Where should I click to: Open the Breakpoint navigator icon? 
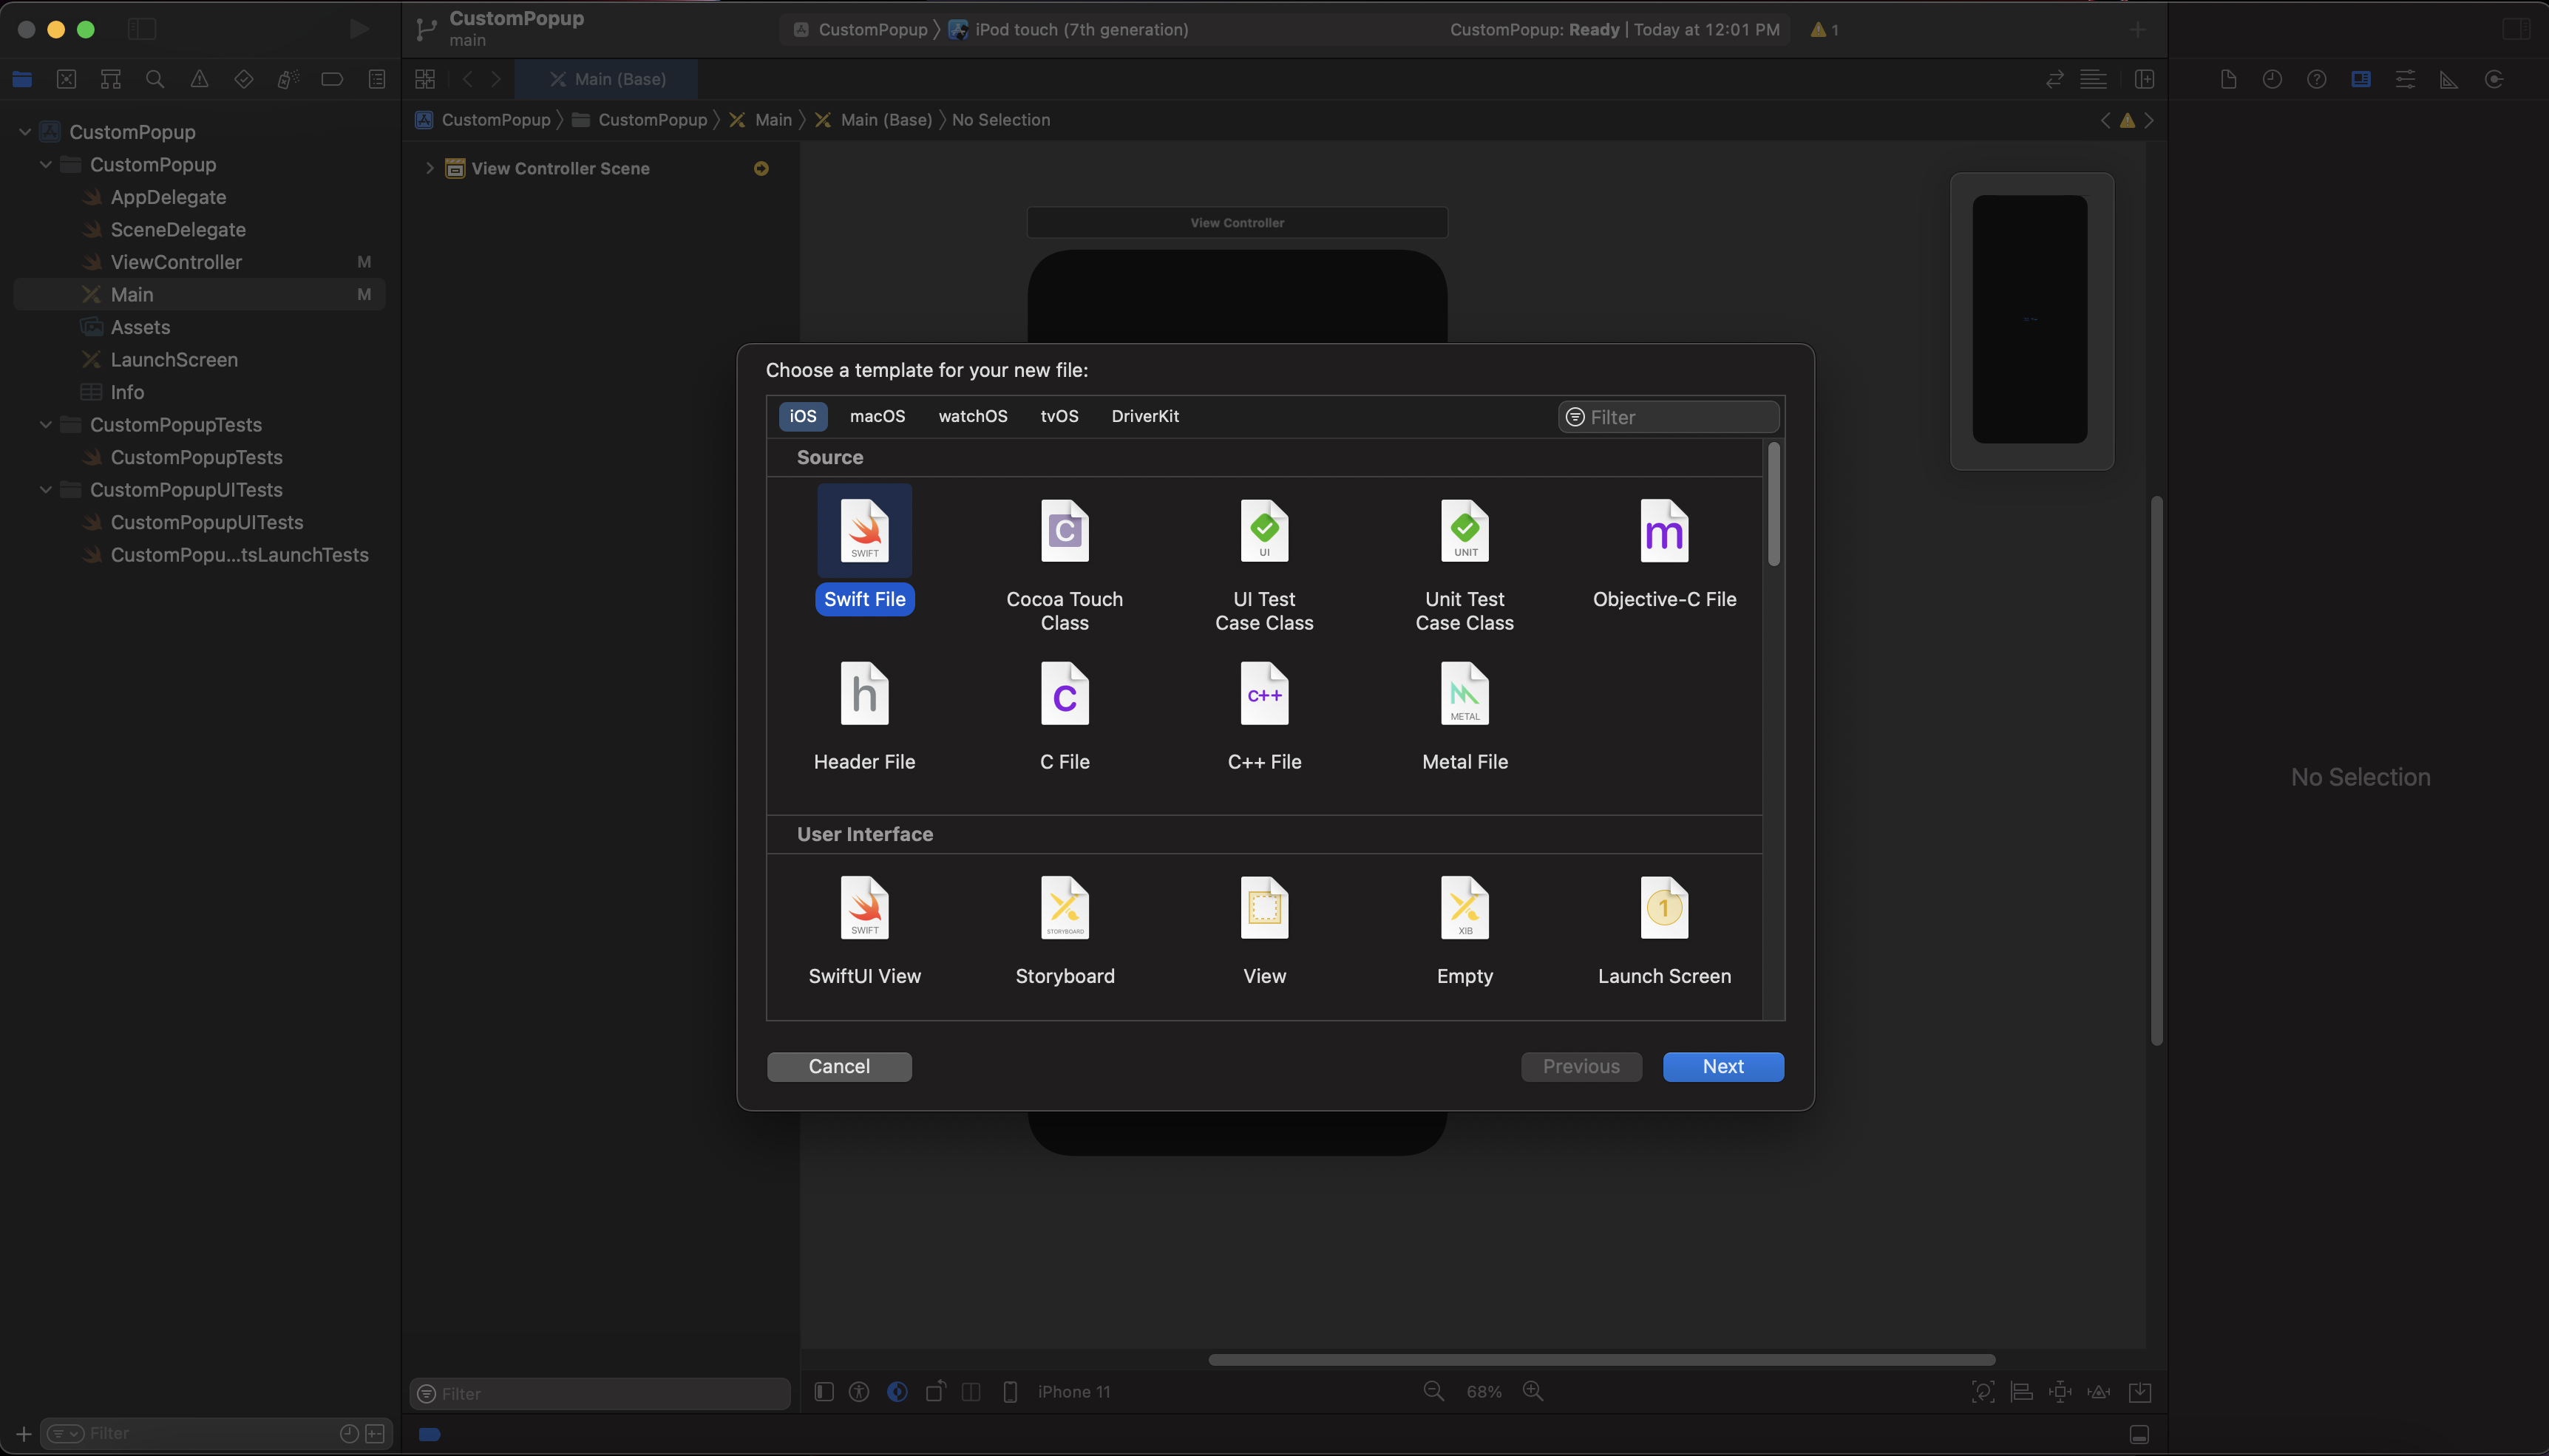tap(332, 79)
